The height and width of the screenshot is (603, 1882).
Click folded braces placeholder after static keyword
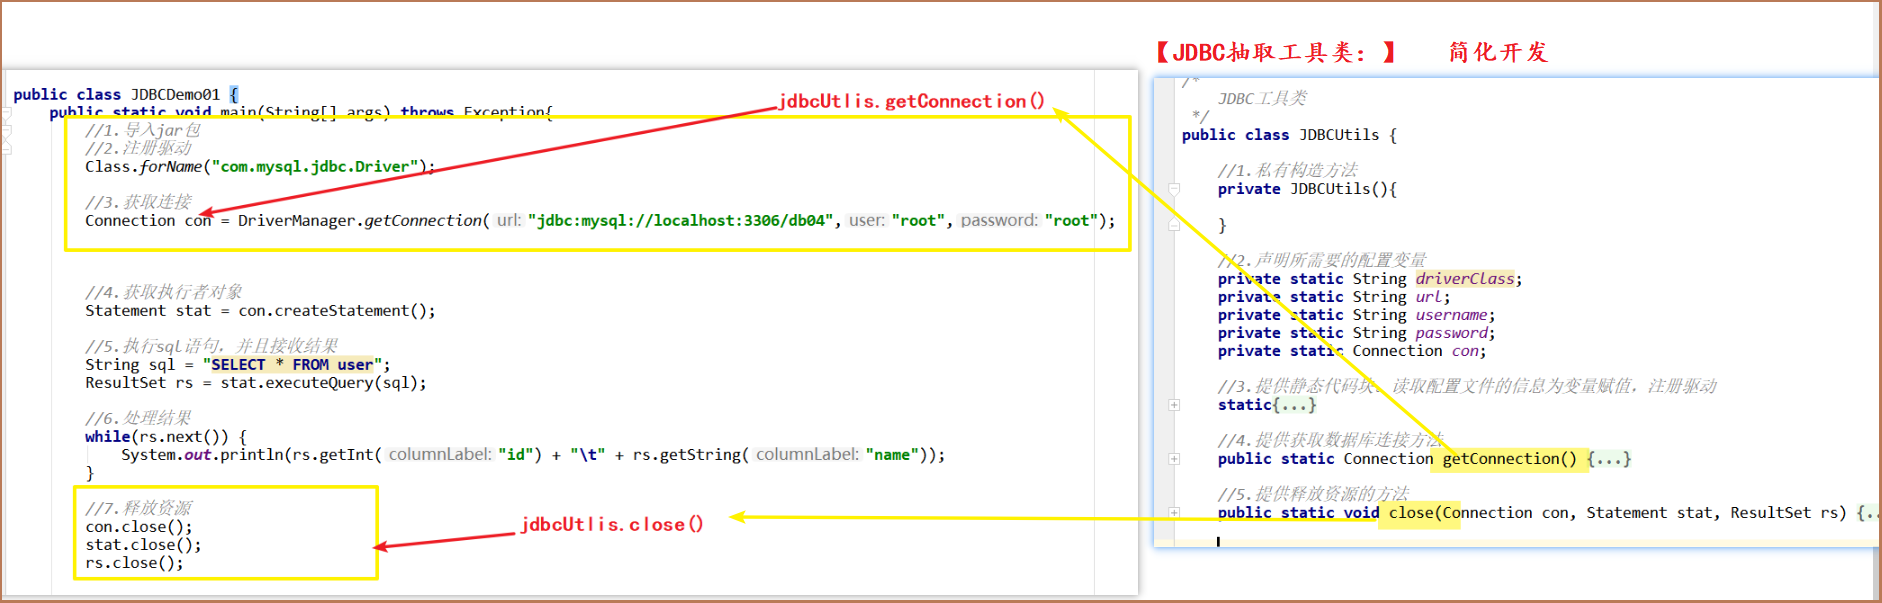click(x=1295, y=405)
